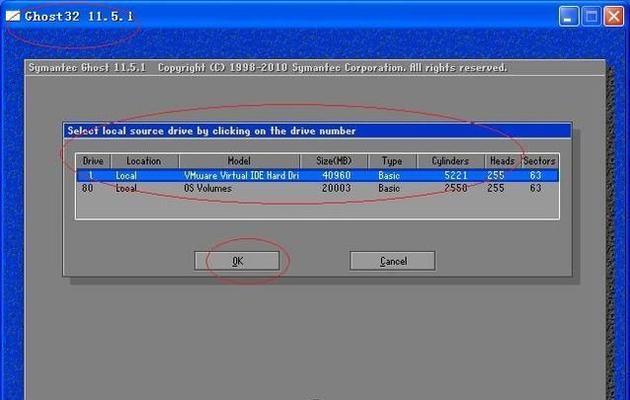Close the Ghost32 window
Image resolution: width=630 pixels, height=400 pixels.
coord(614,17)
